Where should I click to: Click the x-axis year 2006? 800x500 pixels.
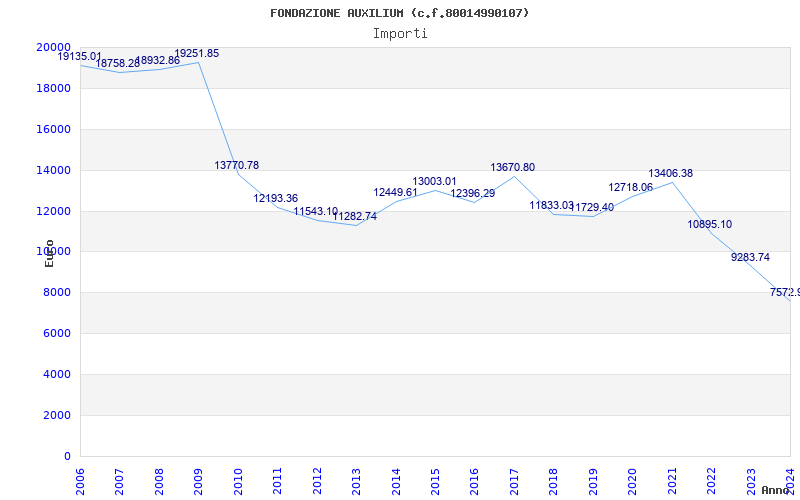point(80,481)
